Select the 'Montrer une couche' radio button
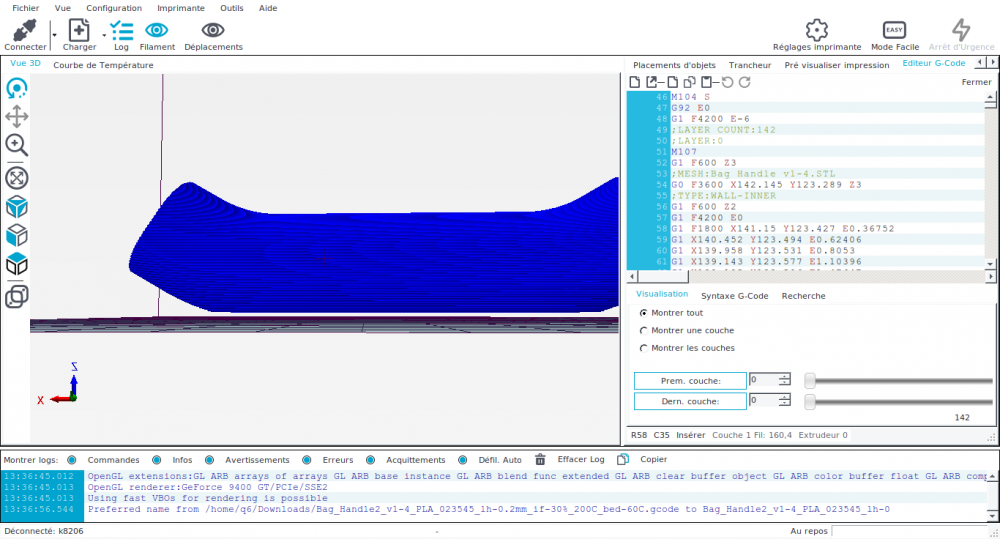Viewport: 1000px width, 539px height. click(x=643, y=331)
